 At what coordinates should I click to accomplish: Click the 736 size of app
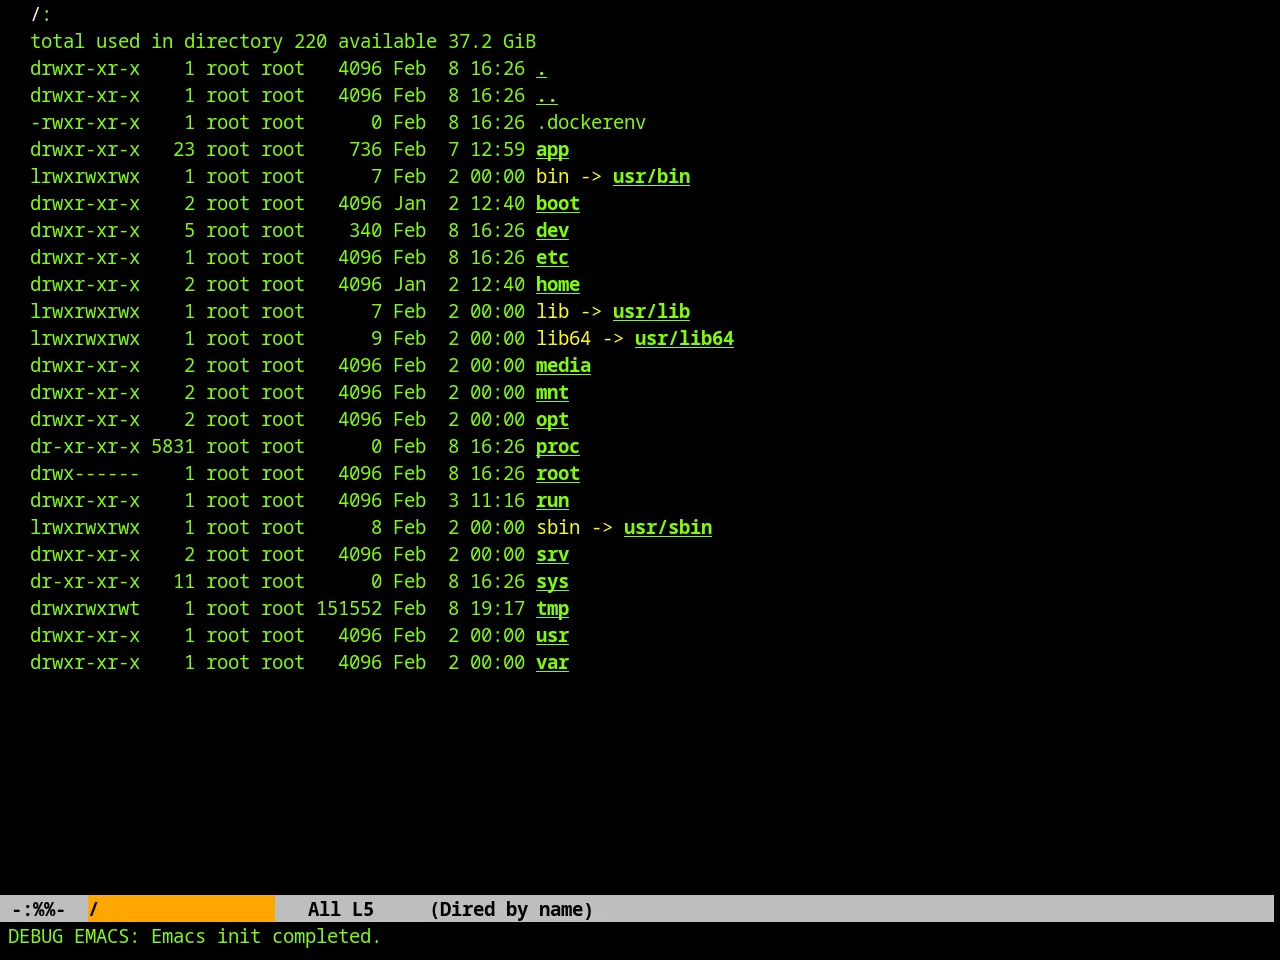[x=365, y=150]
